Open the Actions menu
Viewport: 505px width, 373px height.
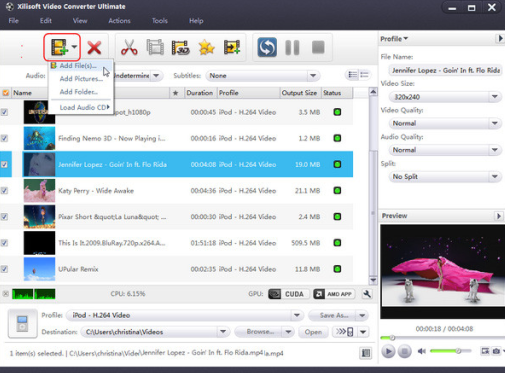click(119, 21)
